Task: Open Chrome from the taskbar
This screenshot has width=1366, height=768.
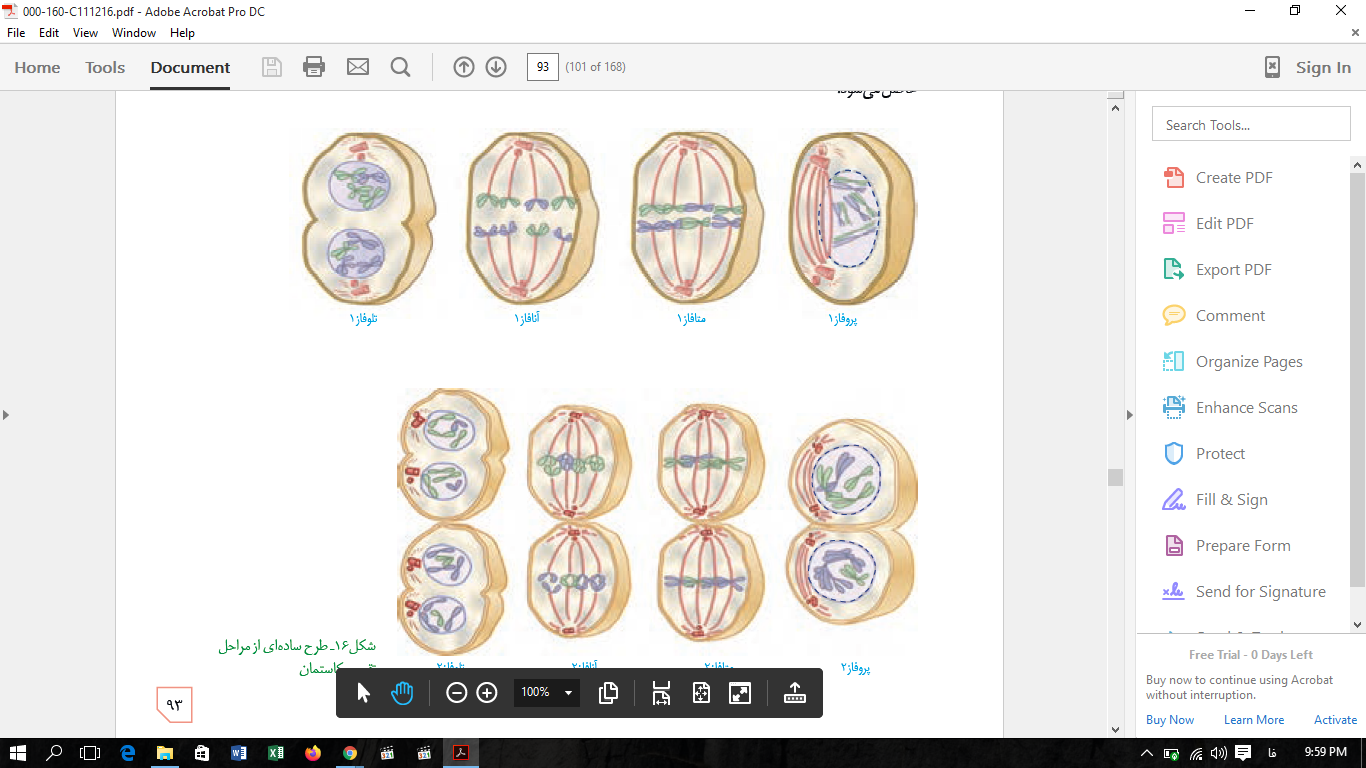Action: [x=350, y=753]
